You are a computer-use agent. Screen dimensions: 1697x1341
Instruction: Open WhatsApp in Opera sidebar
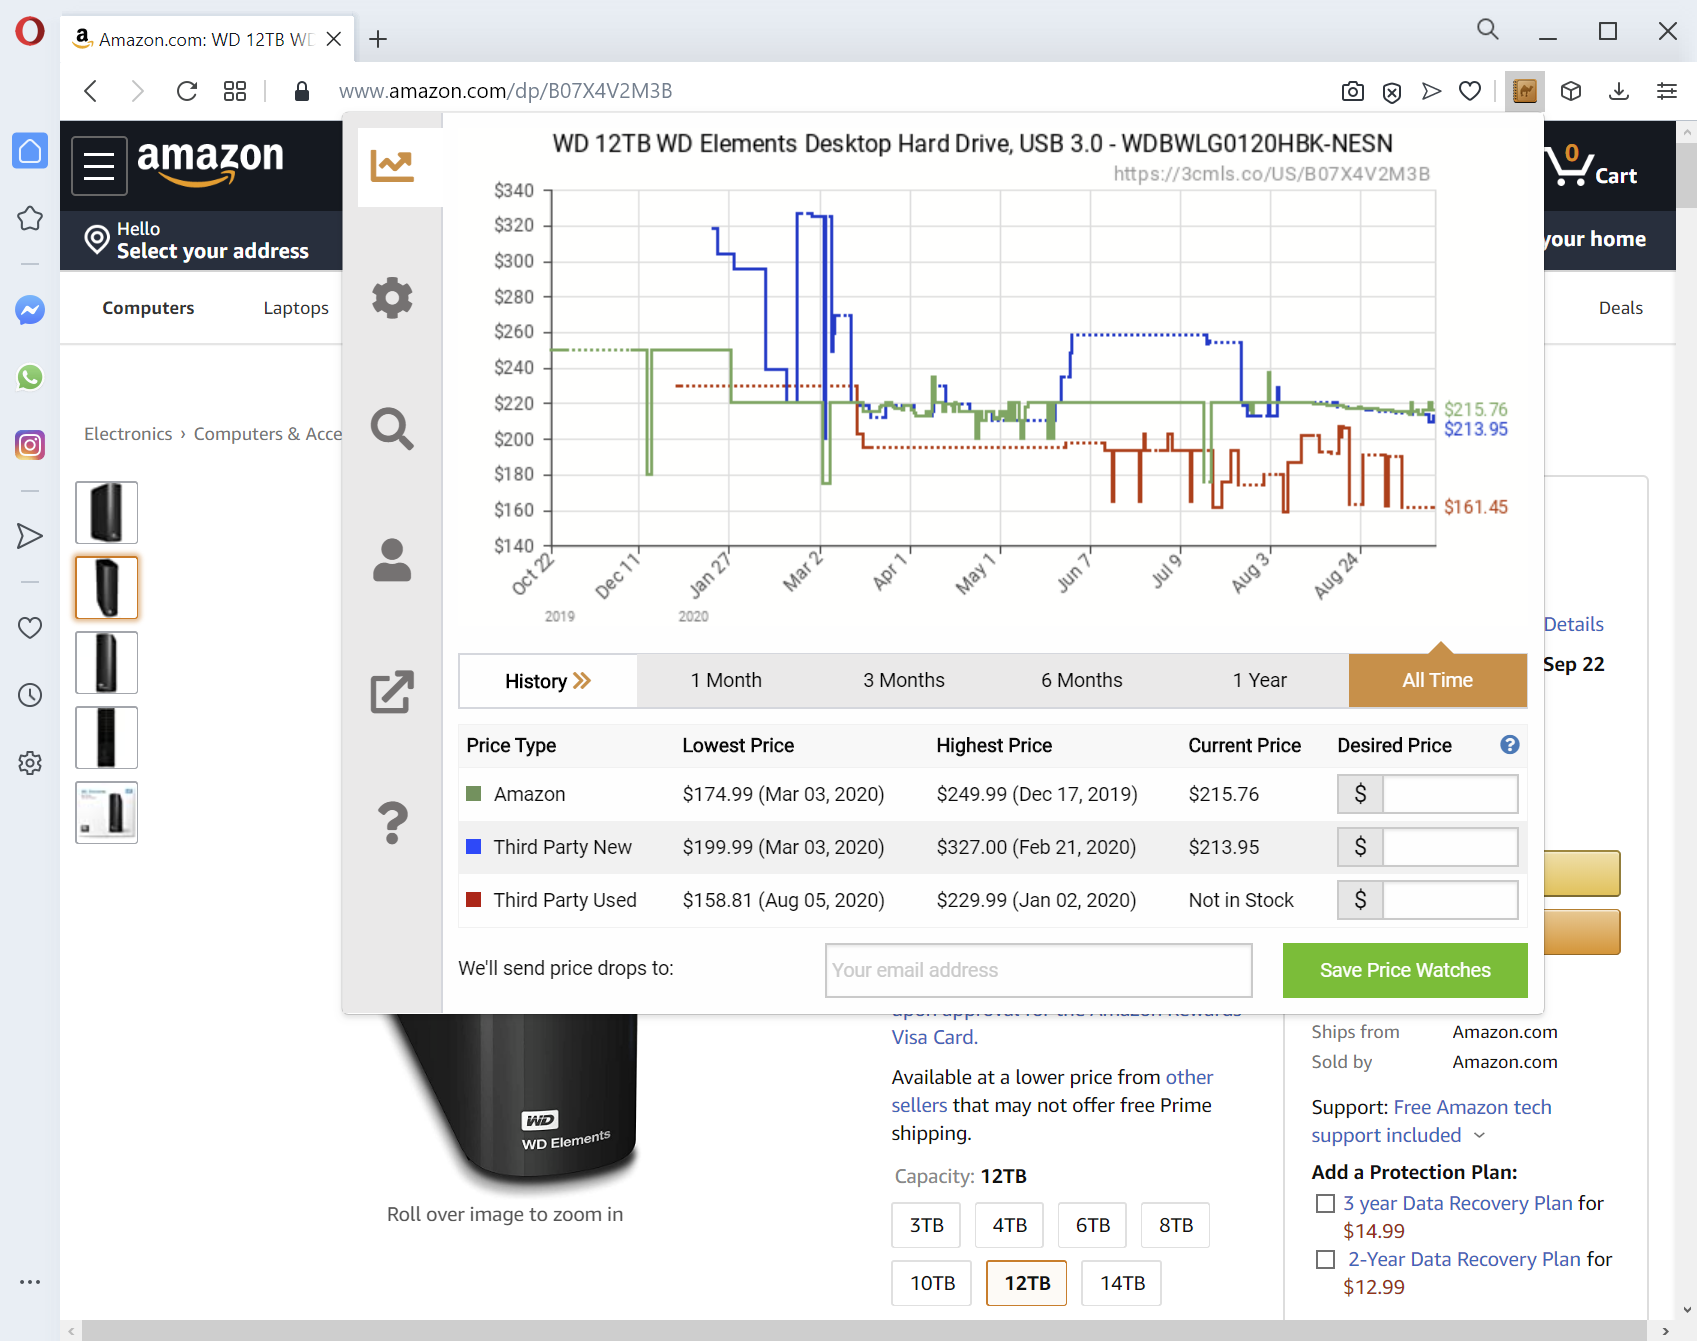pyautogui.click(x=30, y=377)
